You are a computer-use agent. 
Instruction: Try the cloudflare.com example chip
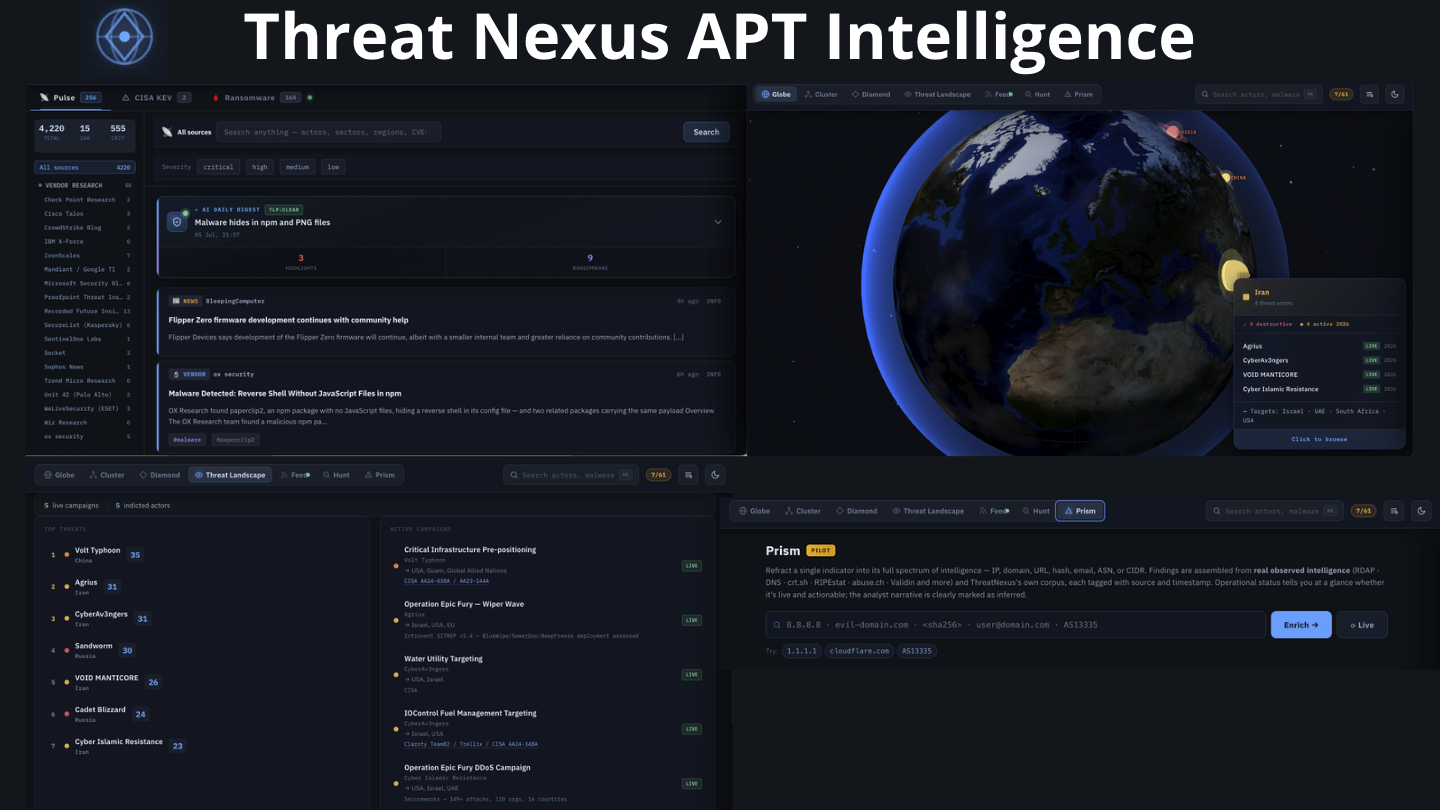[x=859, y=651]
